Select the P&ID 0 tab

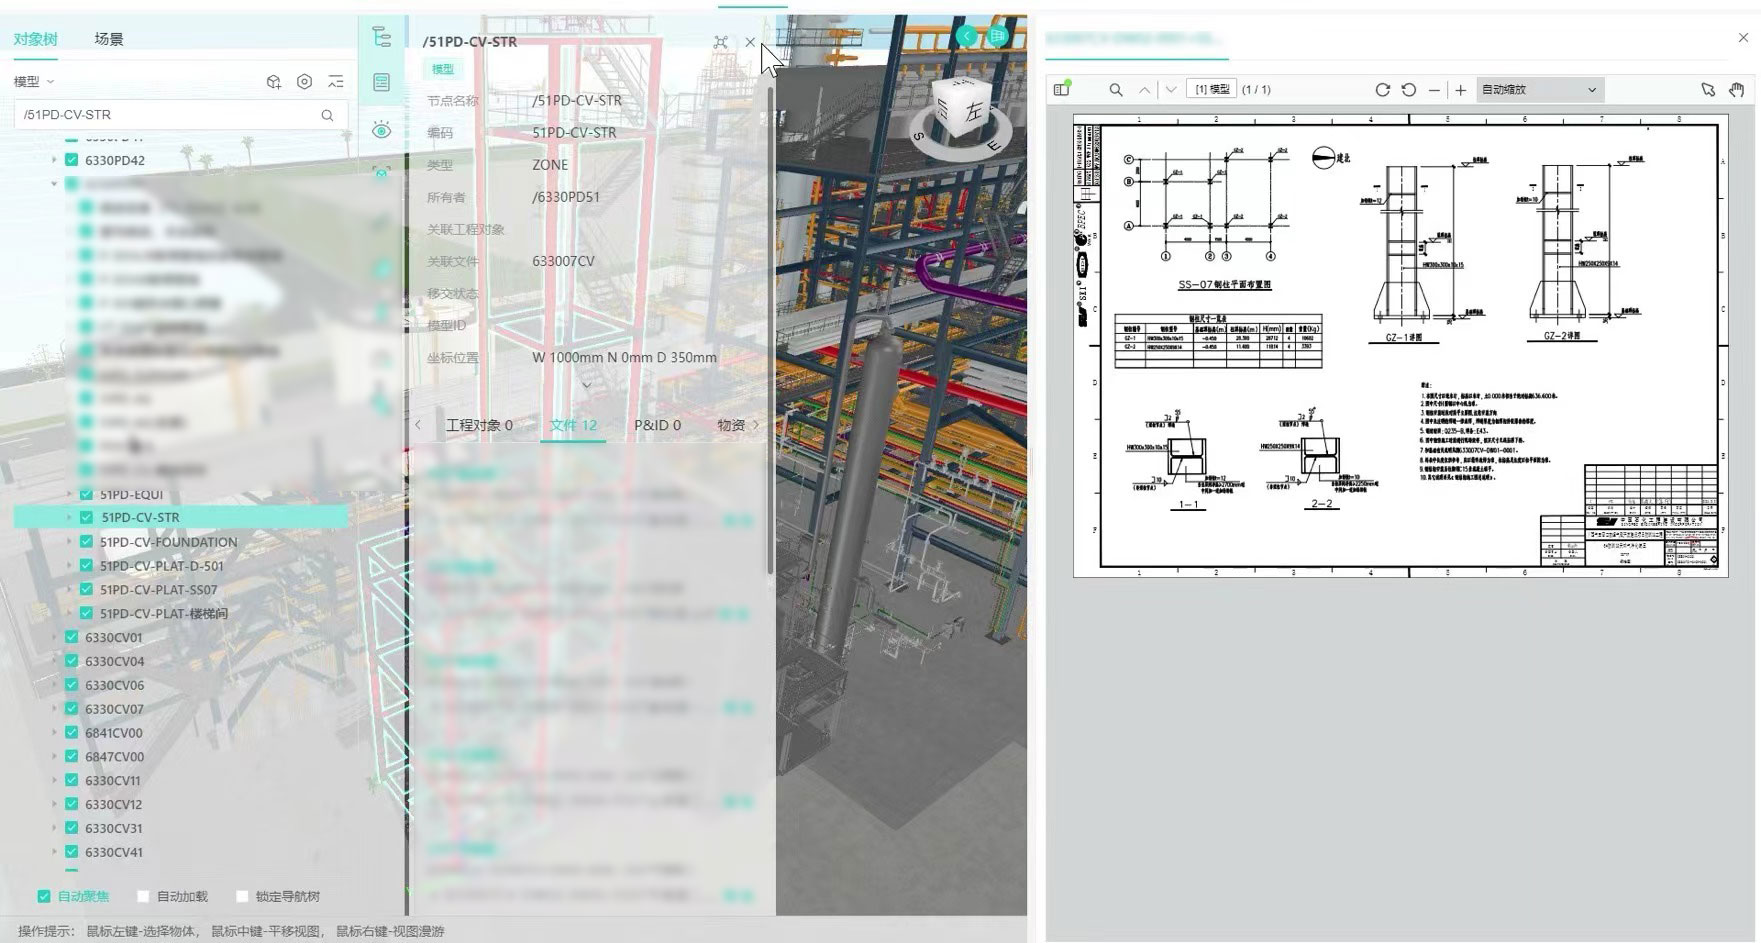pyautogui.click(x=657, y=425)
